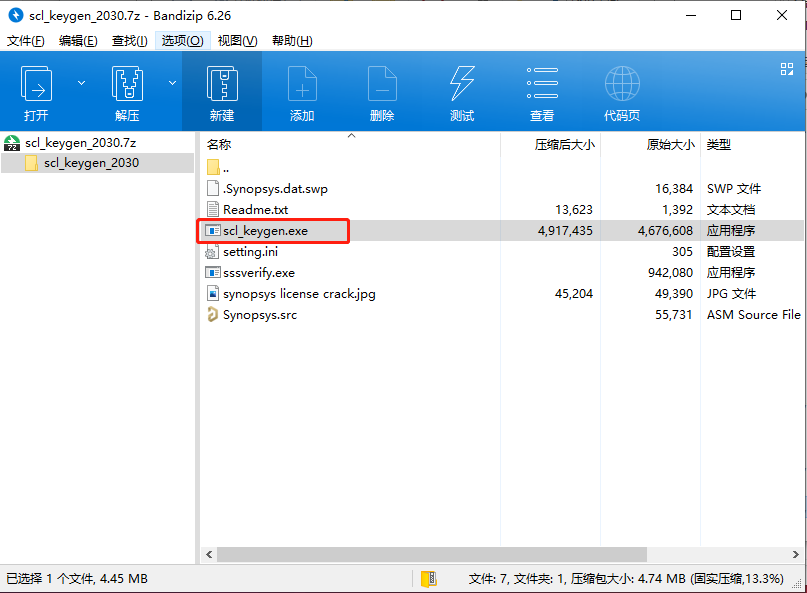807x593 pixels.
Task: Select the .Synopsys.dat.swp file
Action: [275, 189]
